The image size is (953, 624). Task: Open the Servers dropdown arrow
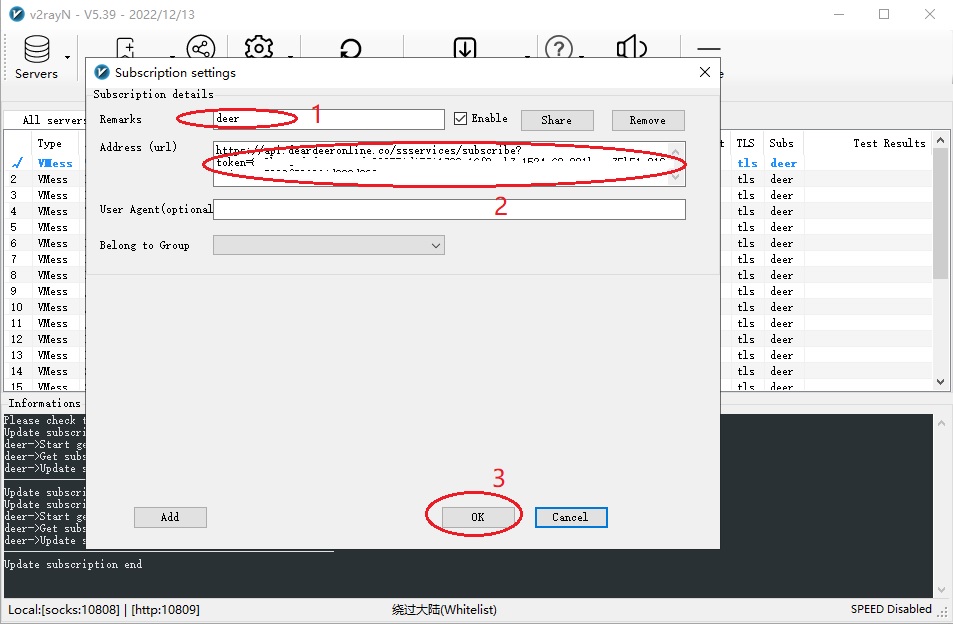pos(68,57)
